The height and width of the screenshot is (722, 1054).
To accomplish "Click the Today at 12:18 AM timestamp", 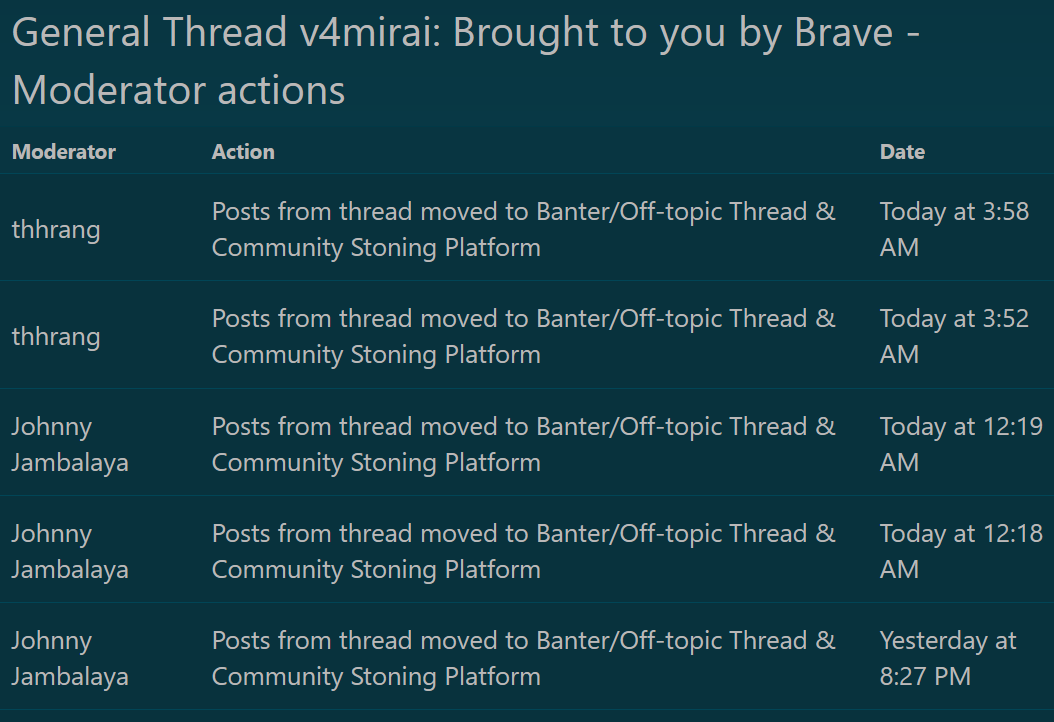I will [961, 551].
